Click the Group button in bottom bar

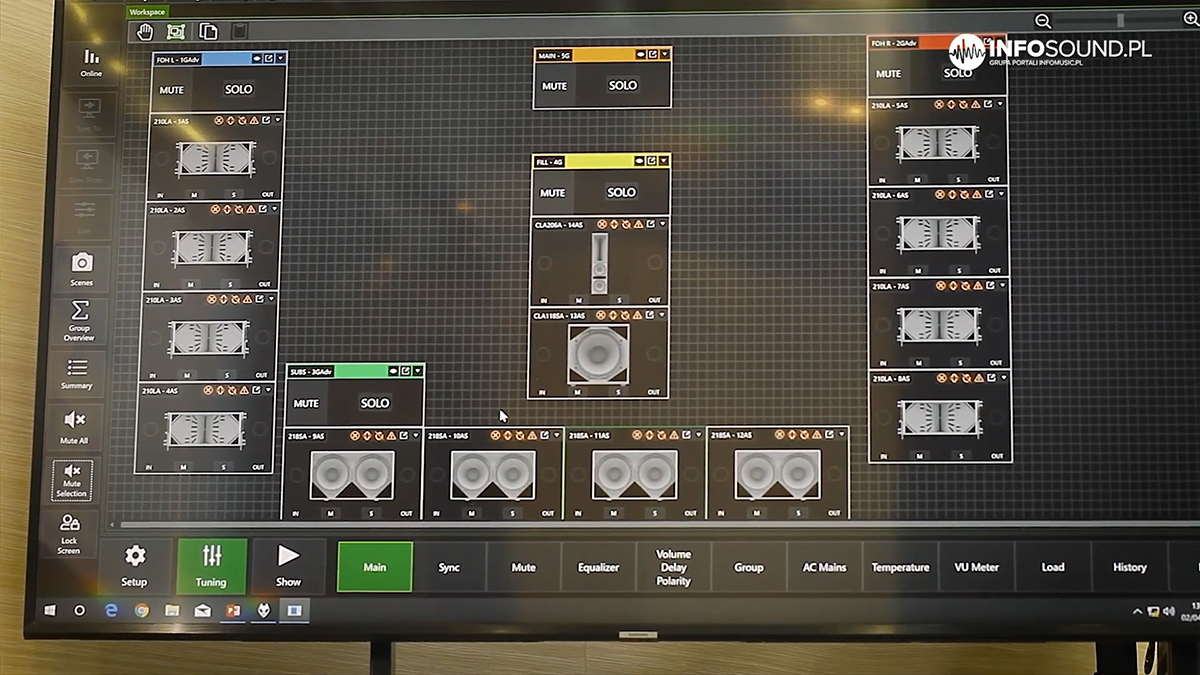click(x=749, y=567)
